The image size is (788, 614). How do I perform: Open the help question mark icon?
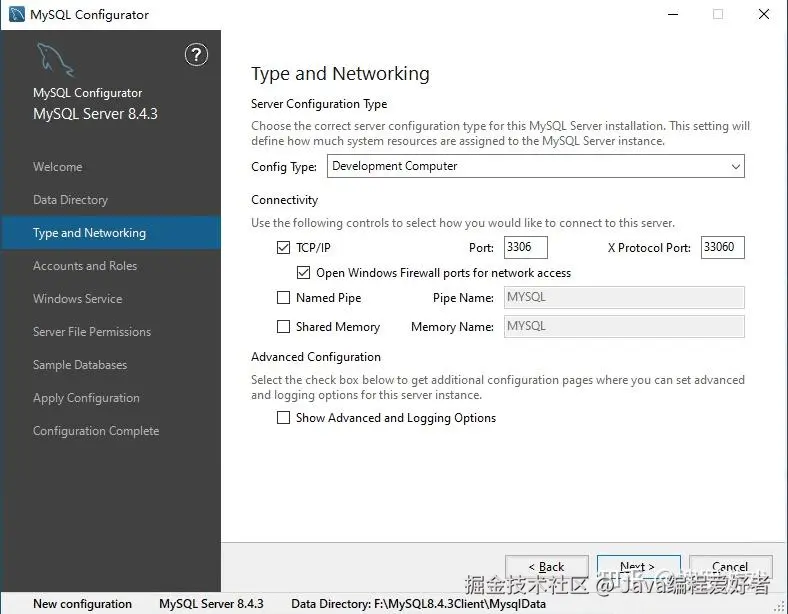(196, 55)
